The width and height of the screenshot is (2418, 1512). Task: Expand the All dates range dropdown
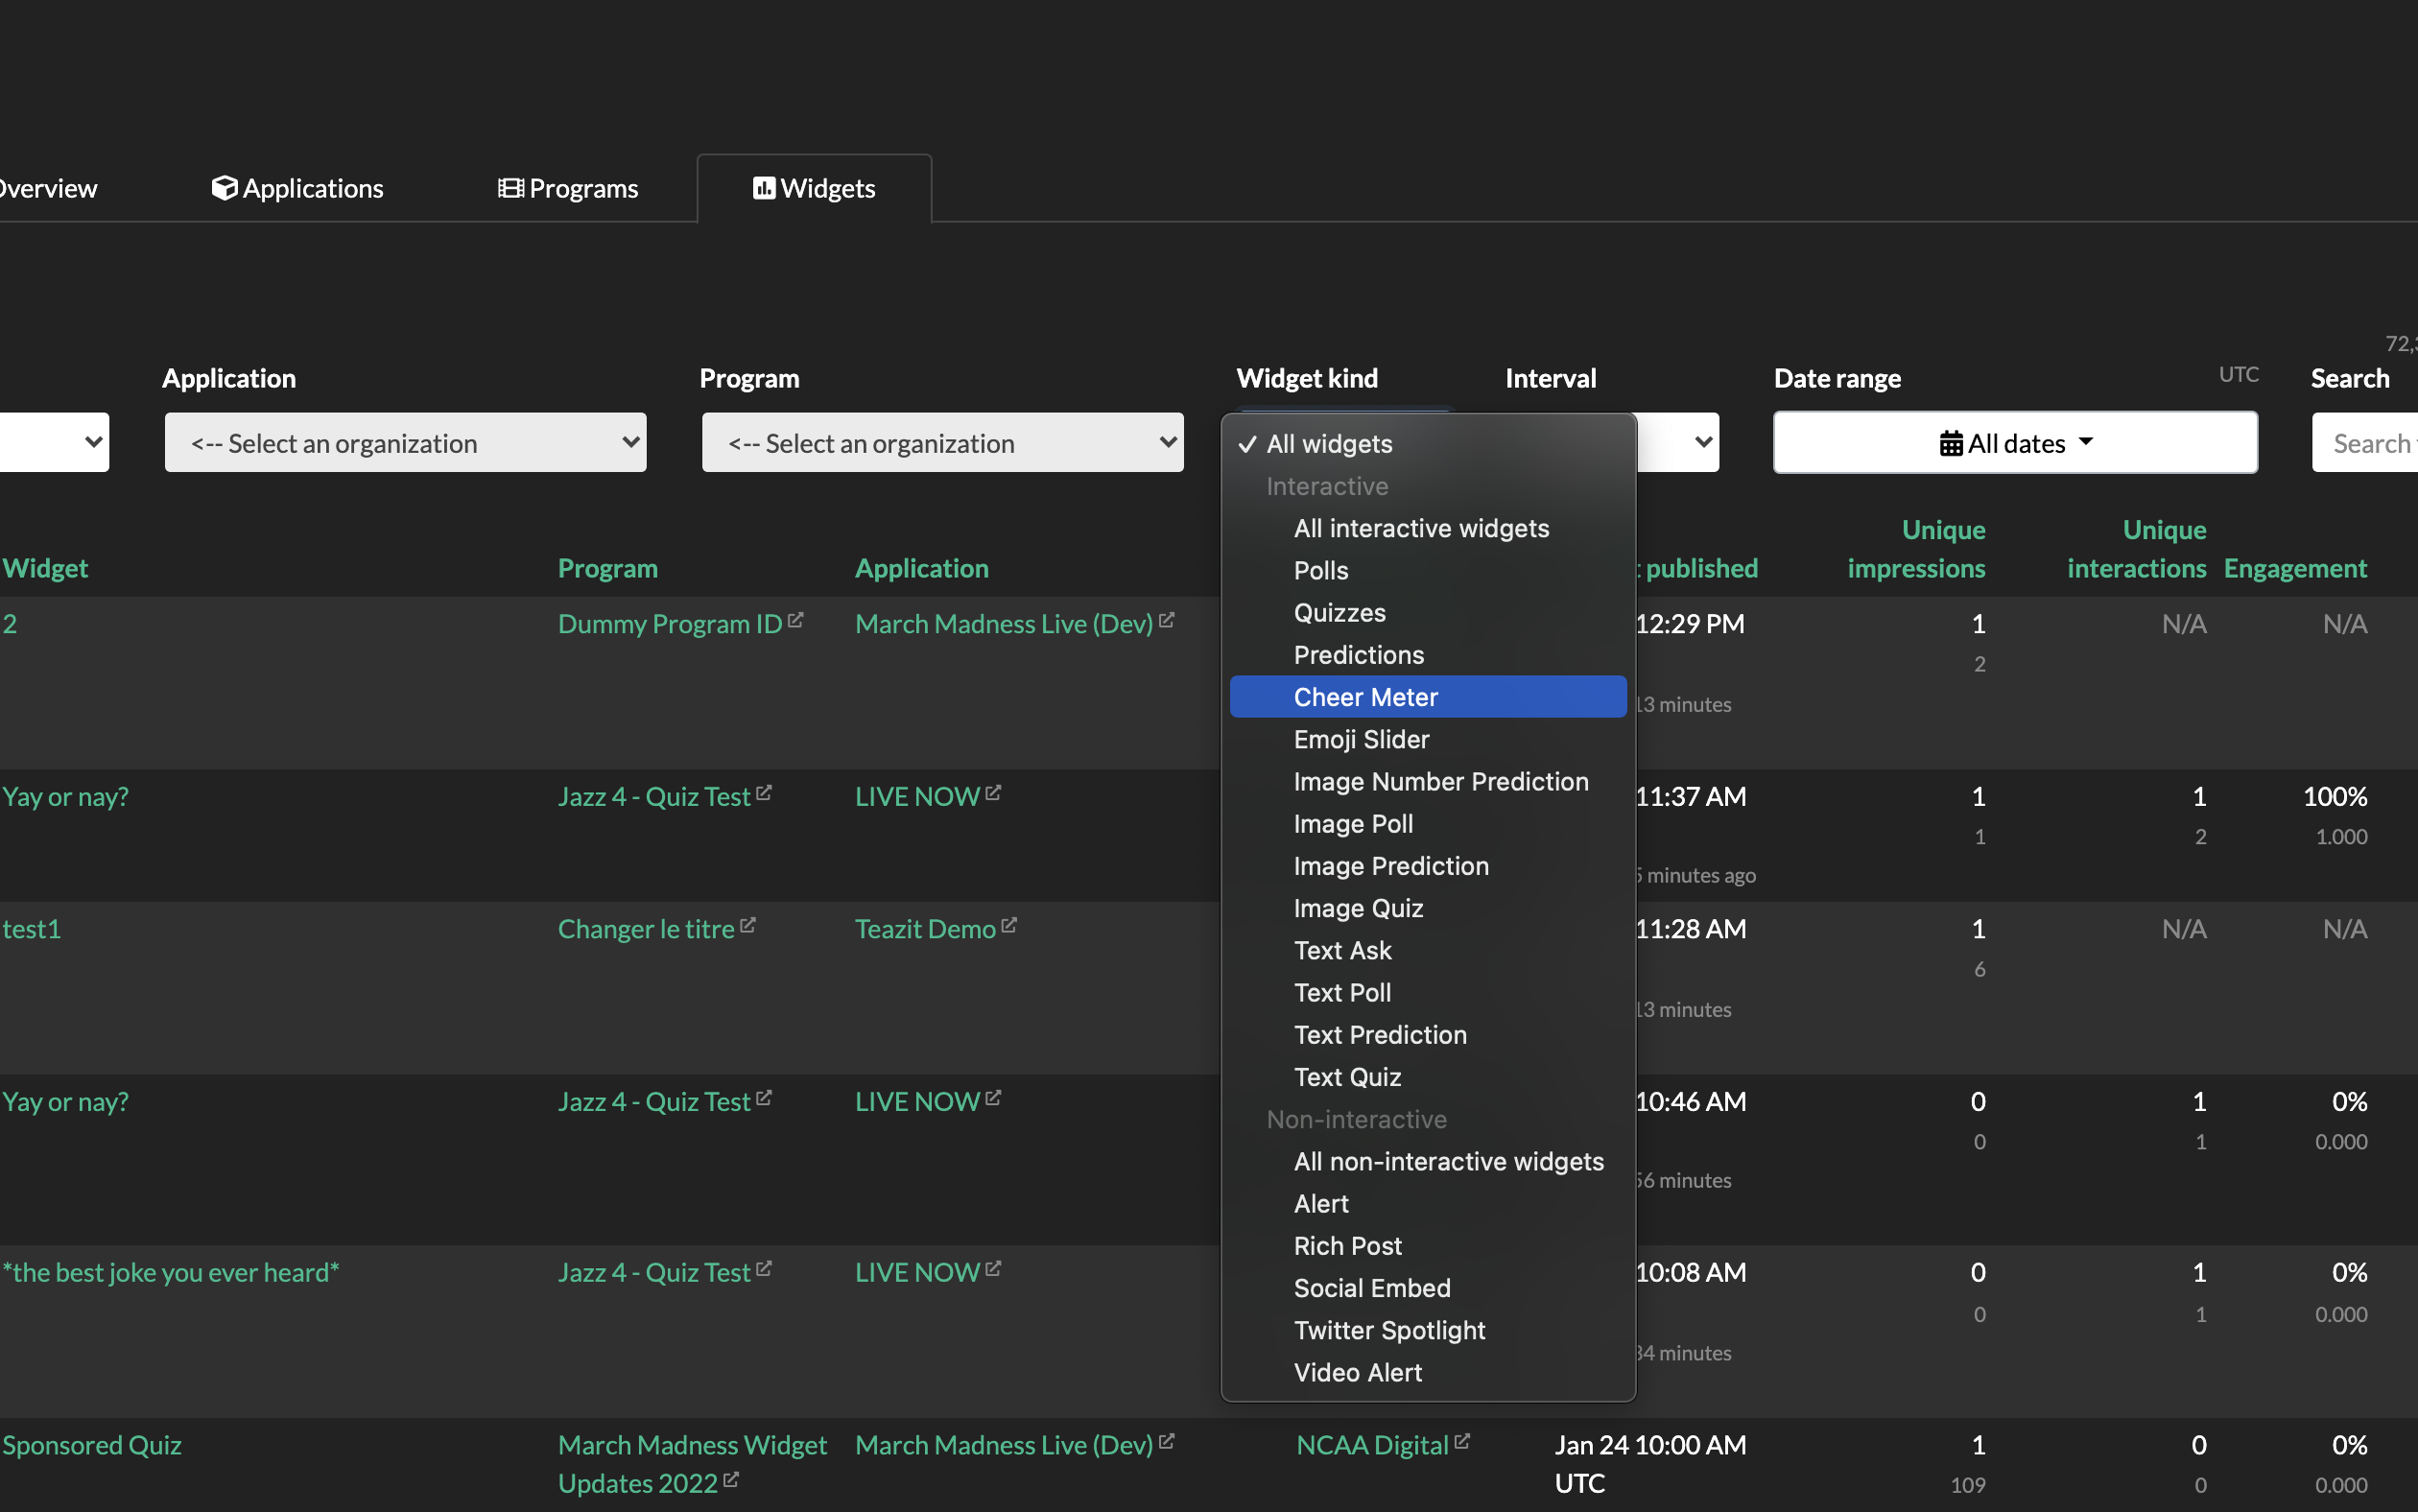(2014, 443)
